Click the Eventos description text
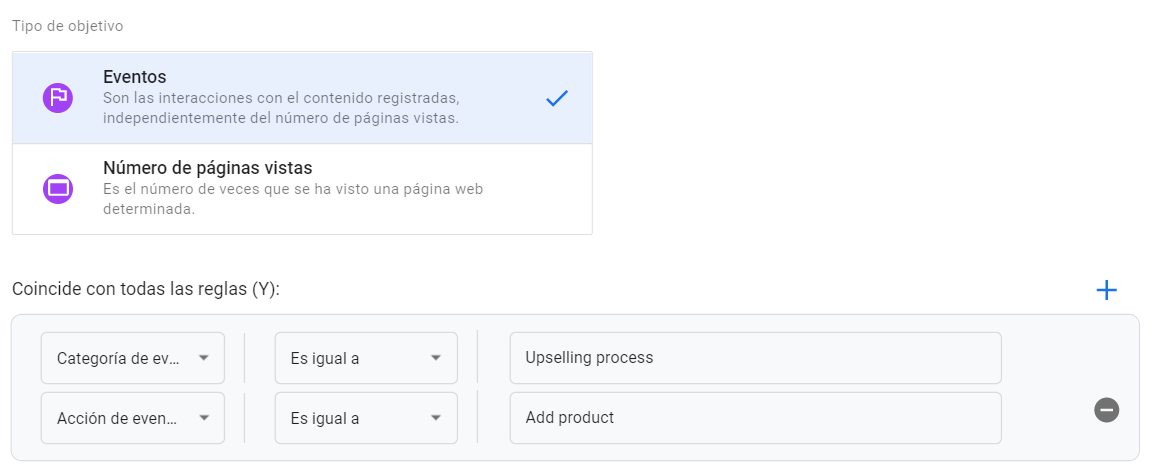 [x=281, y=108]
